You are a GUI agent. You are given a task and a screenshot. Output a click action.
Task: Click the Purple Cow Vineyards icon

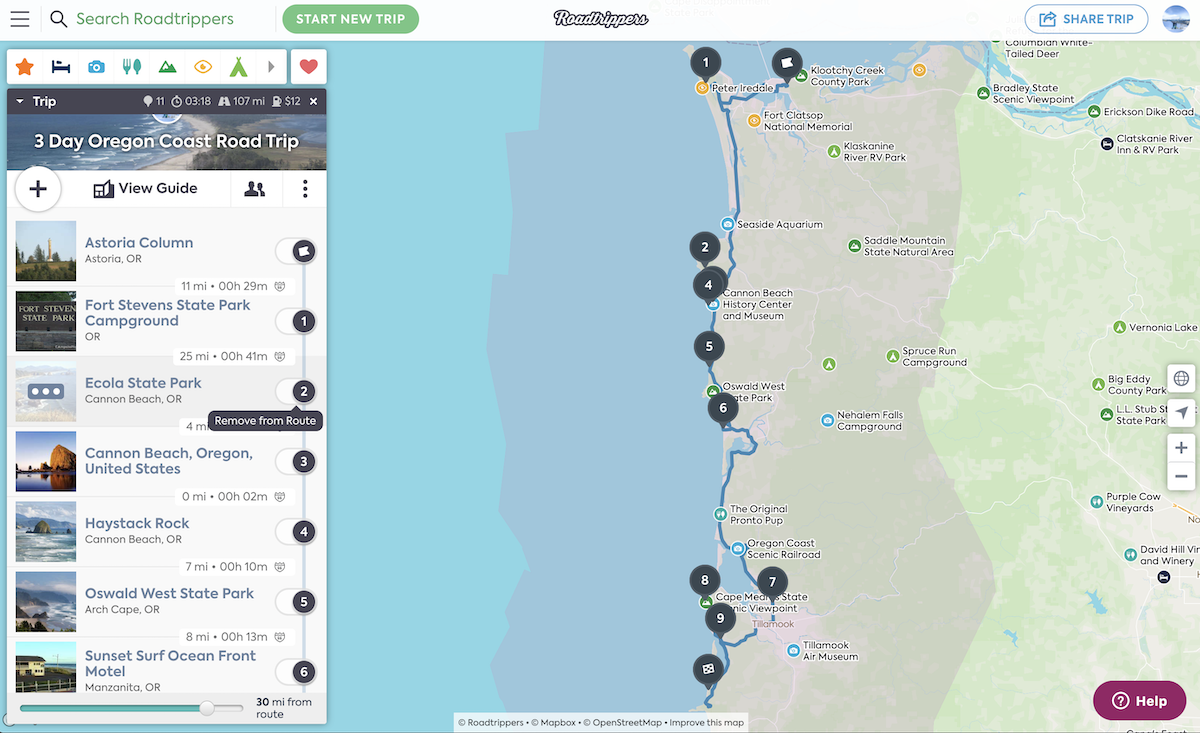point(1097,500)
